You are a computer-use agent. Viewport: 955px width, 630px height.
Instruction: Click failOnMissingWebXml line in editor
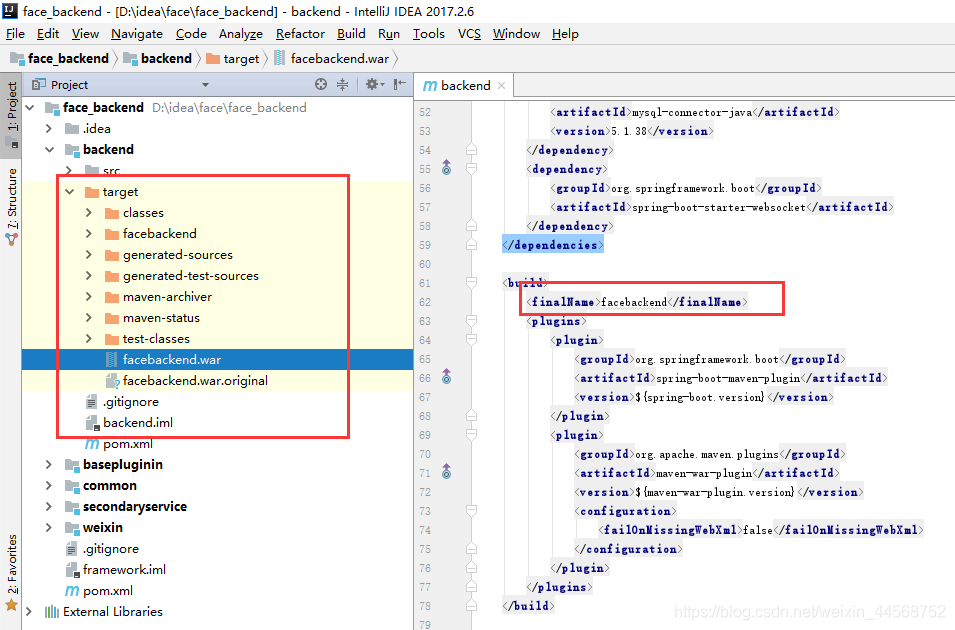[761, 530]
